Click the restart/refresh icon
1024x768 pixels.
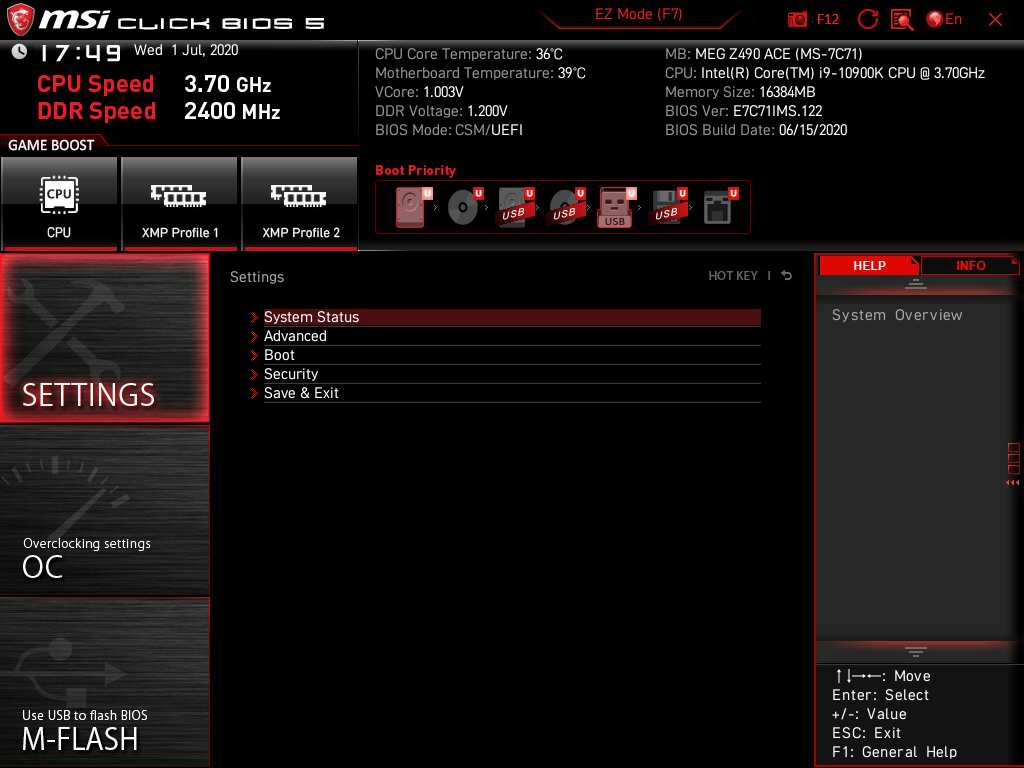point(868,19)
